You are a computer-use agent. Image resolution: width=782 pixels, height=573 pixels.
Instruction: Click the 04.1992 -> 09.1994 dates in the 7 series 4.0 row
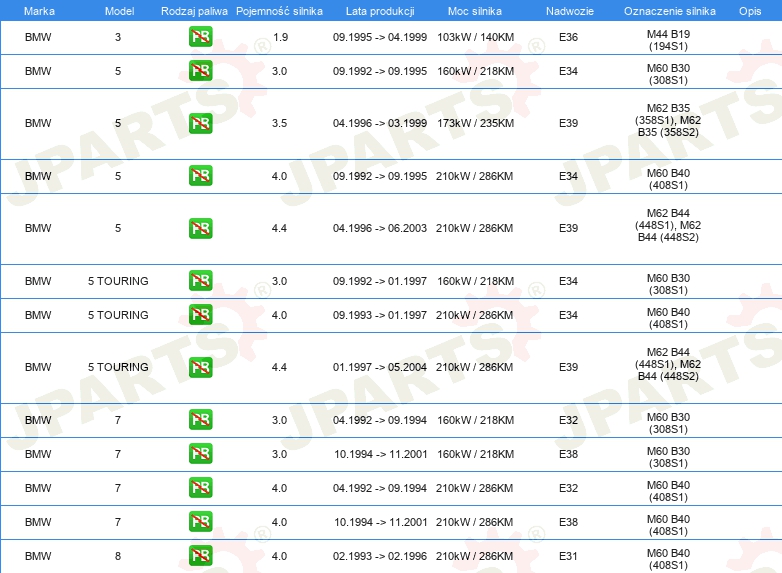[x=380, y=488]
